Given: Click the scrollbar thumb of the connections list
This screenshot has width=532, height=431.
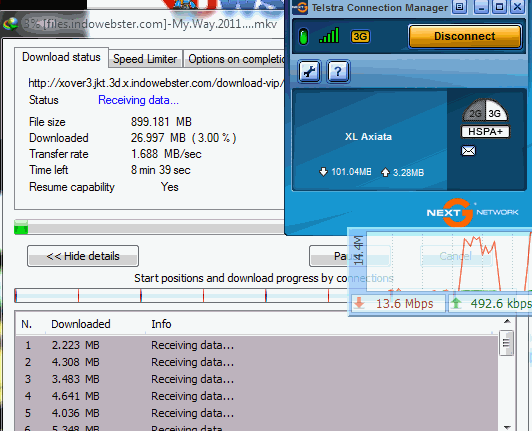Looking at the screenshot, I should [507, 343].
